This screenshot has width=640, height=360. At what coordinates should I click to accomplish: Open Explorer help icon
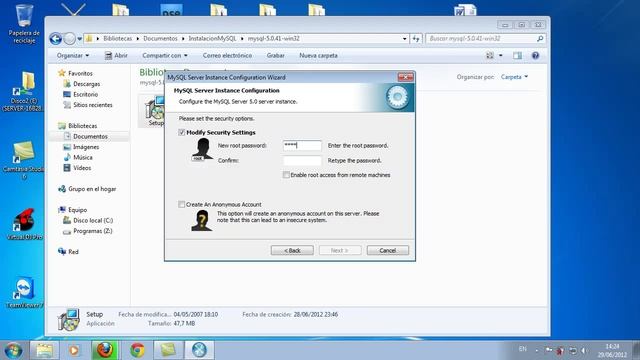(x=536, y=56)
